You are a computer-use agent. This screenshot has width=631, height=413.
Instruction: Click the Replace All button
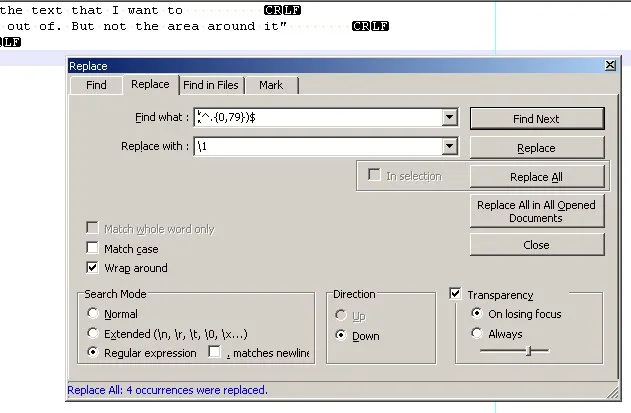[537, 177]
